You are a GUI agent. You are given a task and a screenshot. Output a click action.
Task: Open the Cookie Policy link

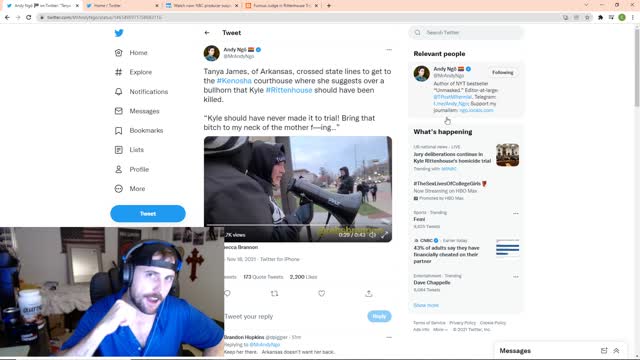493,323
